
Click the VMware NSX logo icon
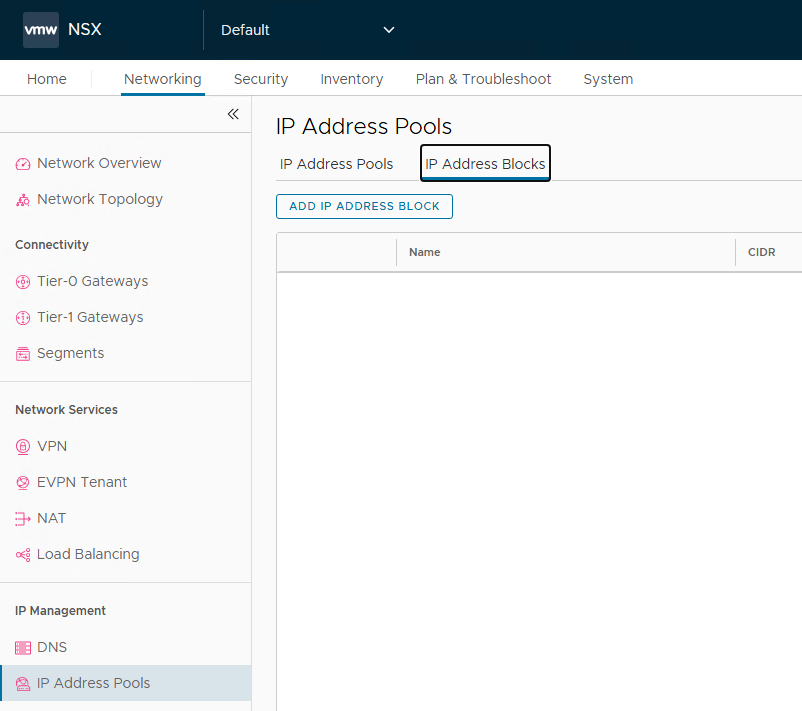(x=41, y=30)
